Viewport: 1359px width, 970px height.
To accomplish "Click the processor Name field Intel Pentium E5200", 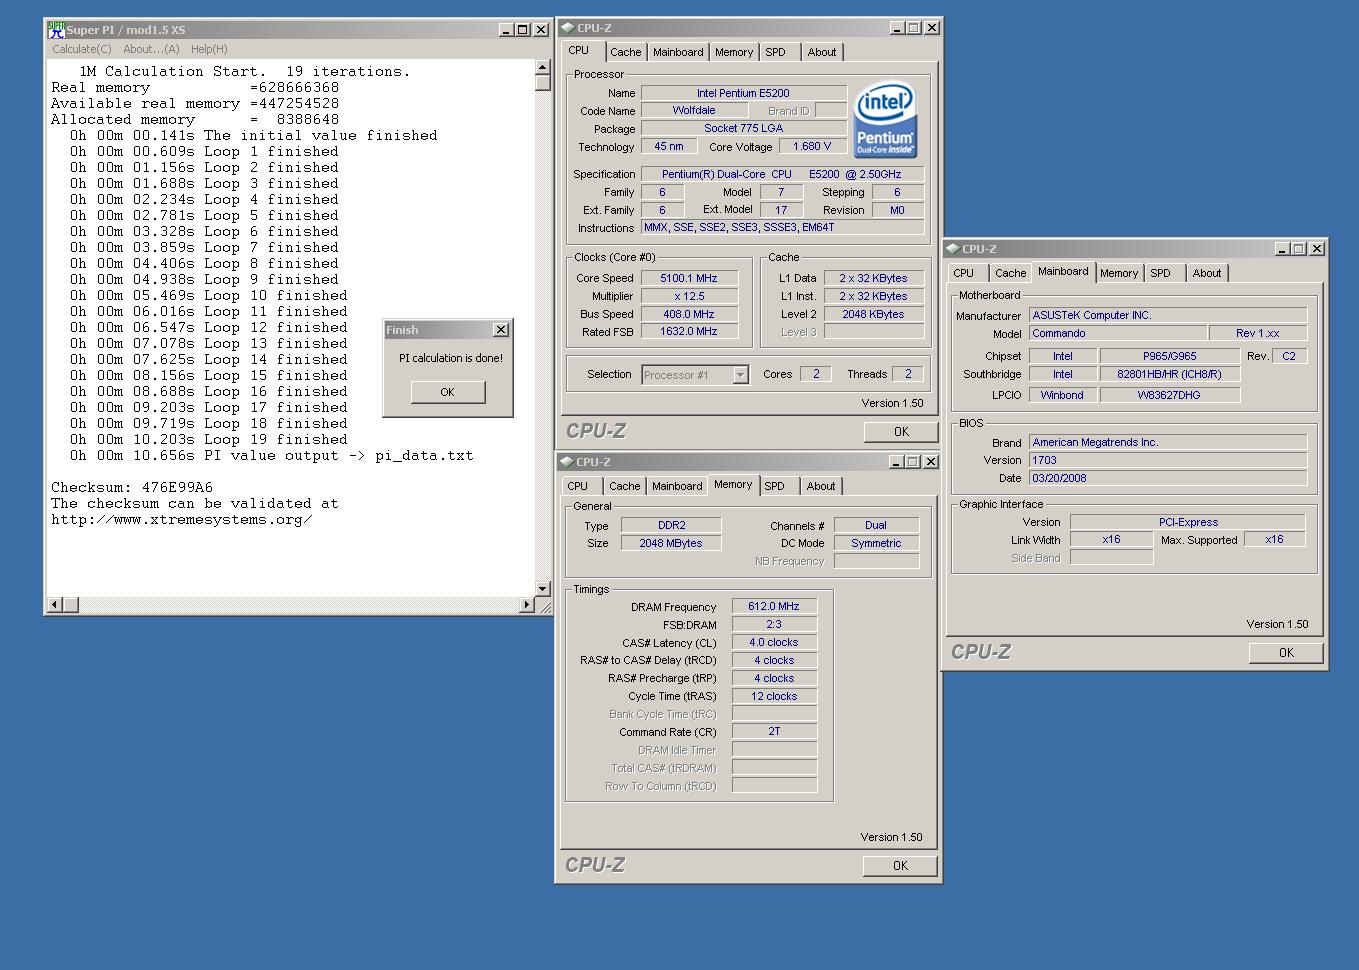I will tap(743, 93).
